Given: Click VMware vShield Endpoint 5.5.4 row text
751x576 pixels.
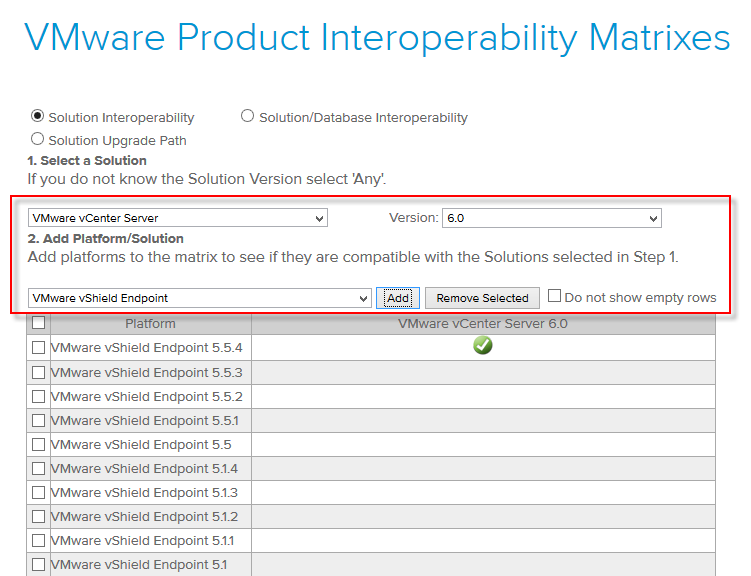Looking at the screenshot, I should (147, 348).
